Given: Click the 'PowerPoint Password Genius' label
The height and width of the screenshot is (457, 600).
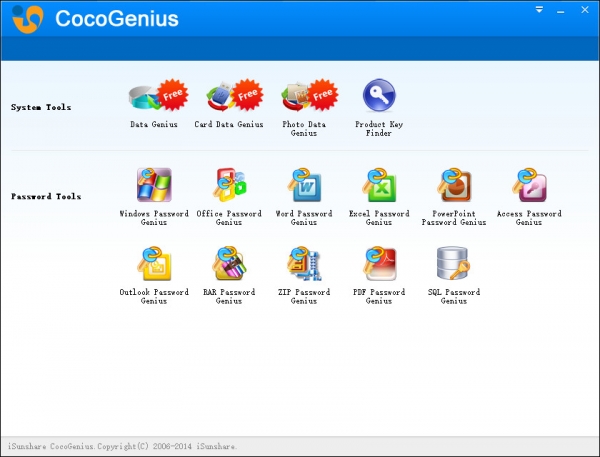Looking at the screenshot, I should tap(454, 218).
